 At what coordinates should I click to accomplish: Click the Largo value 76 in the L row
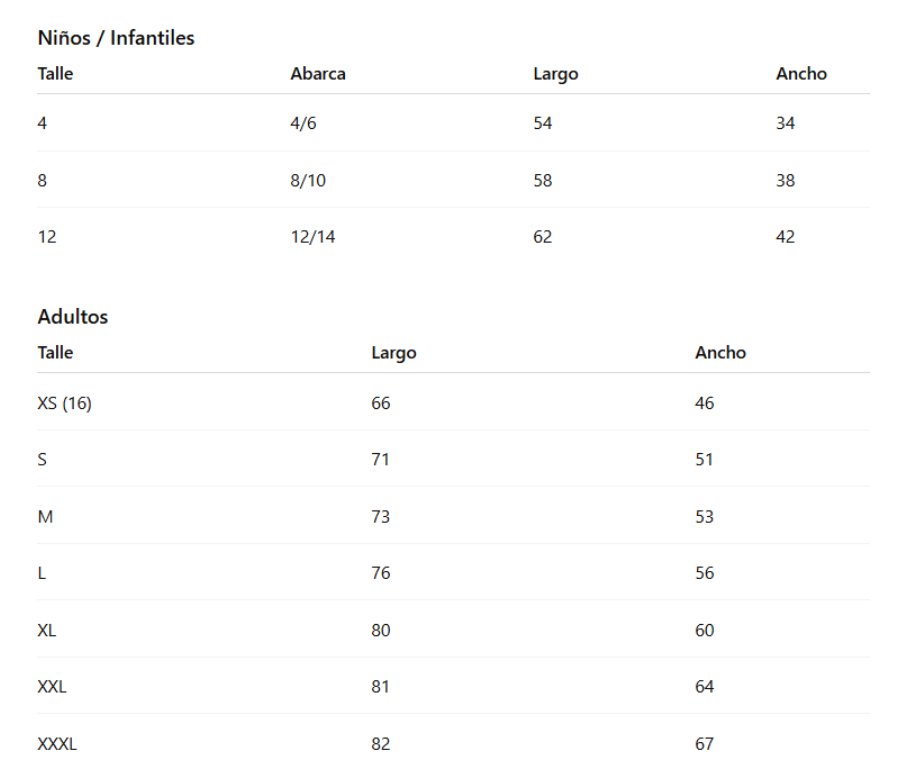tap(381, 574)
